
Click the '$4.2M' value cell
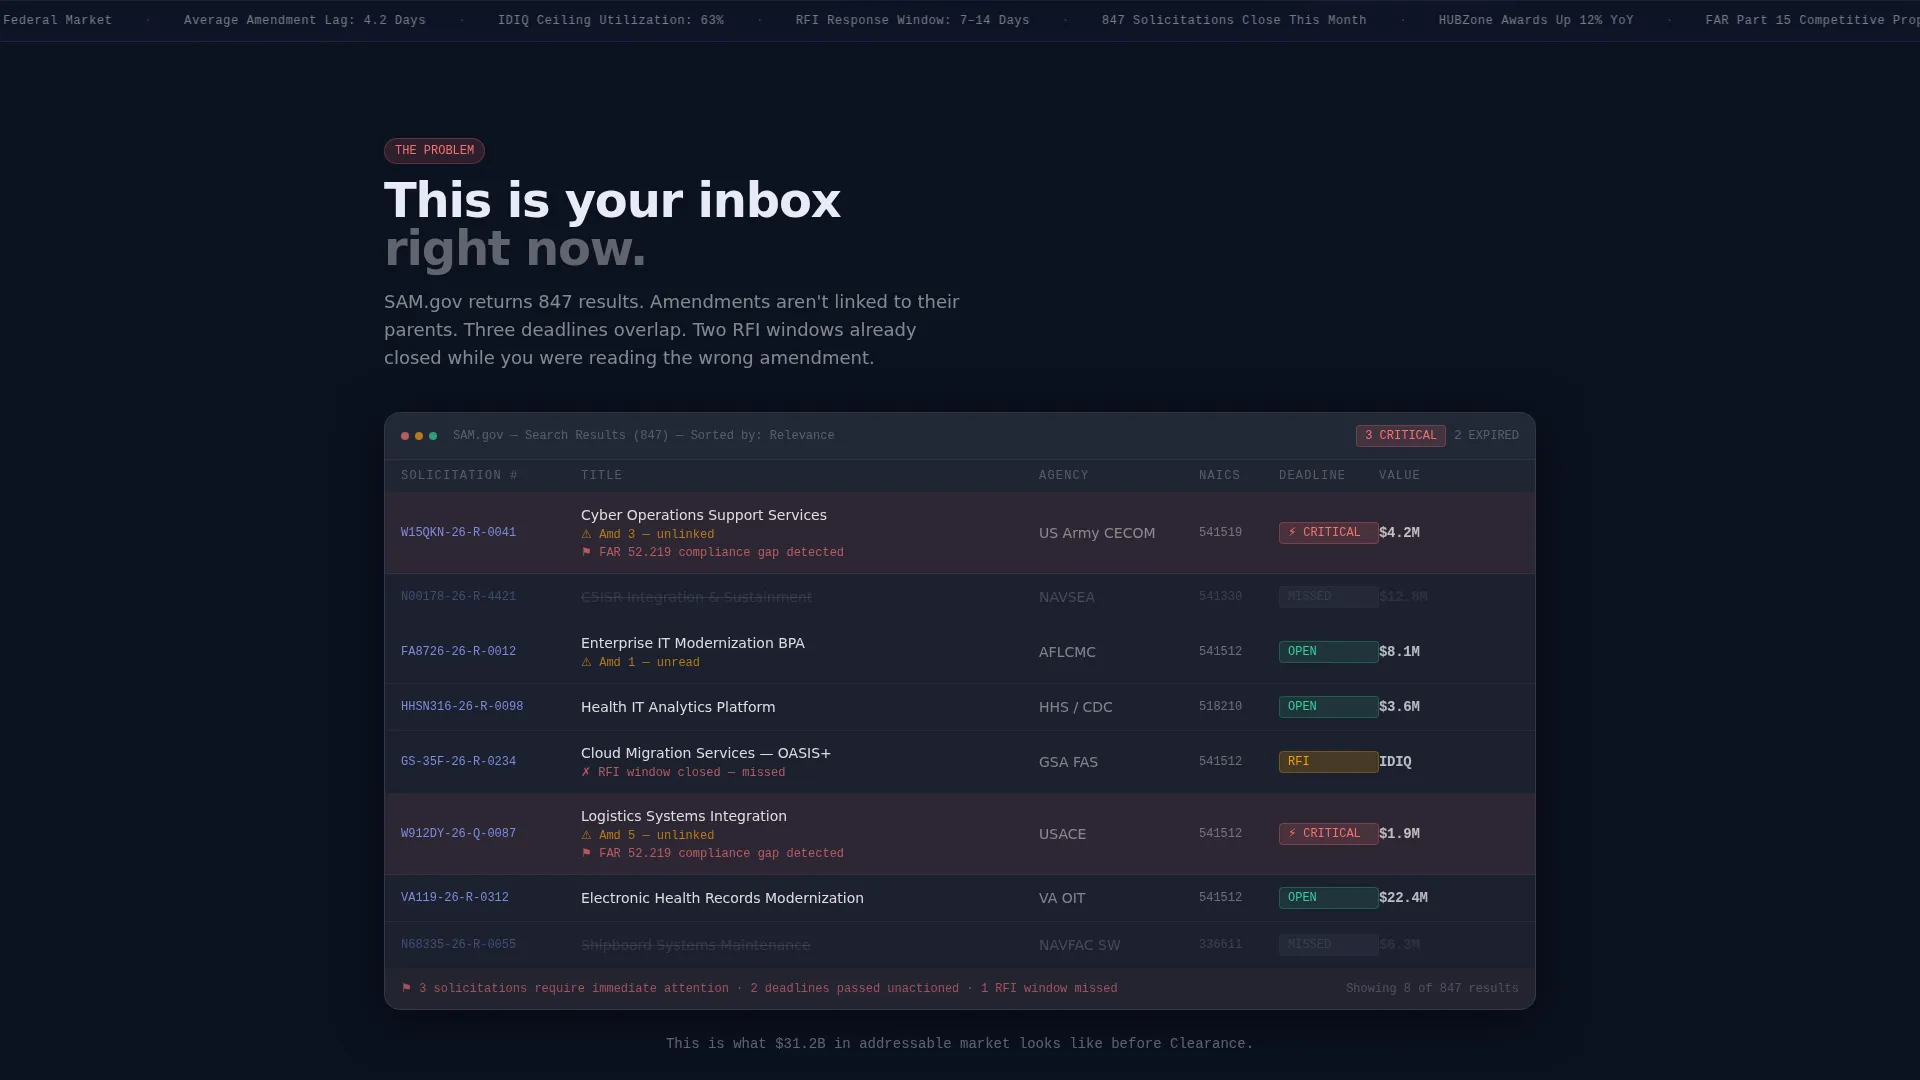tap(1399, 533)
